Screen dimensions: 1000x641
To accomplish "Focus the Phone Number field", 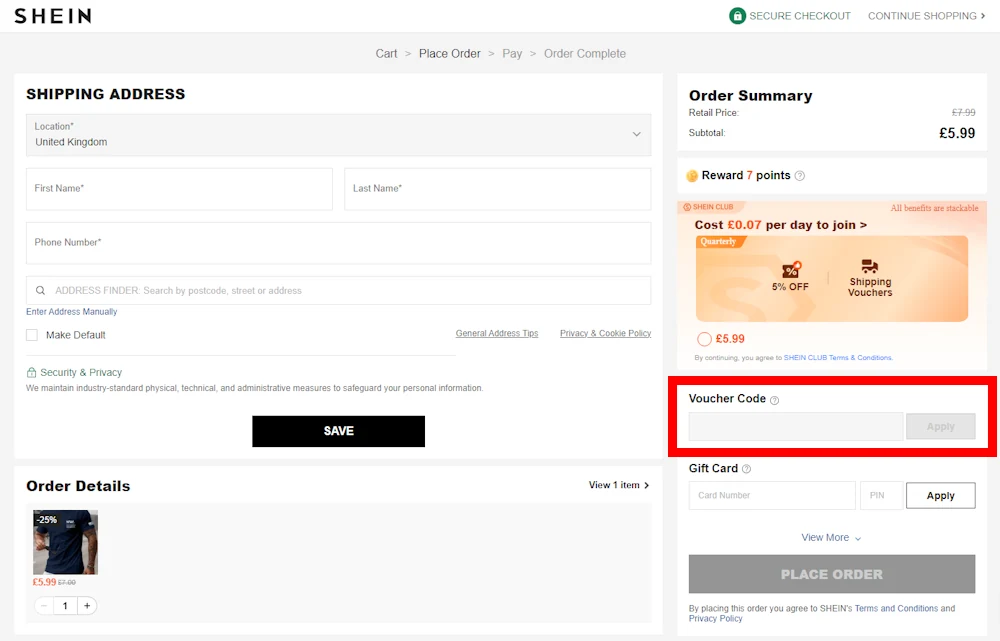I will 339,243.
